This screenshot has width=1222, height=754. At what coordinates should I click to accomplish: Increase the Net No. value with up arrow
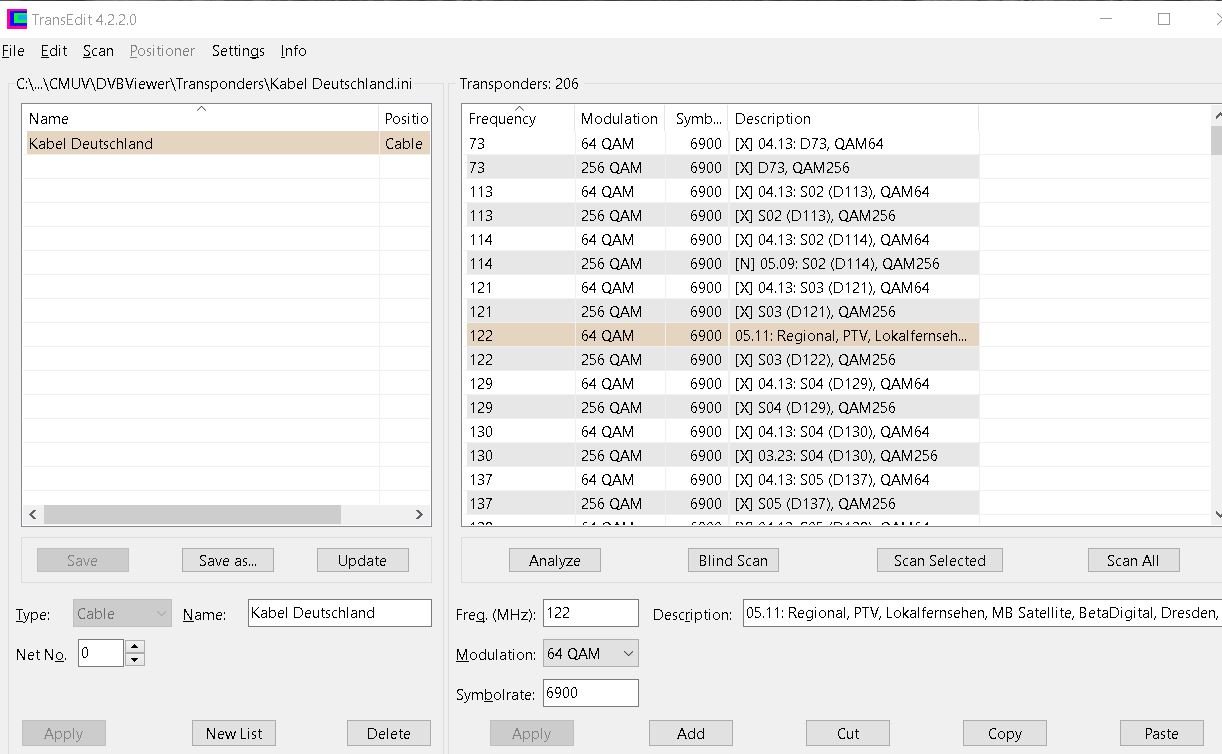(135, 647)
